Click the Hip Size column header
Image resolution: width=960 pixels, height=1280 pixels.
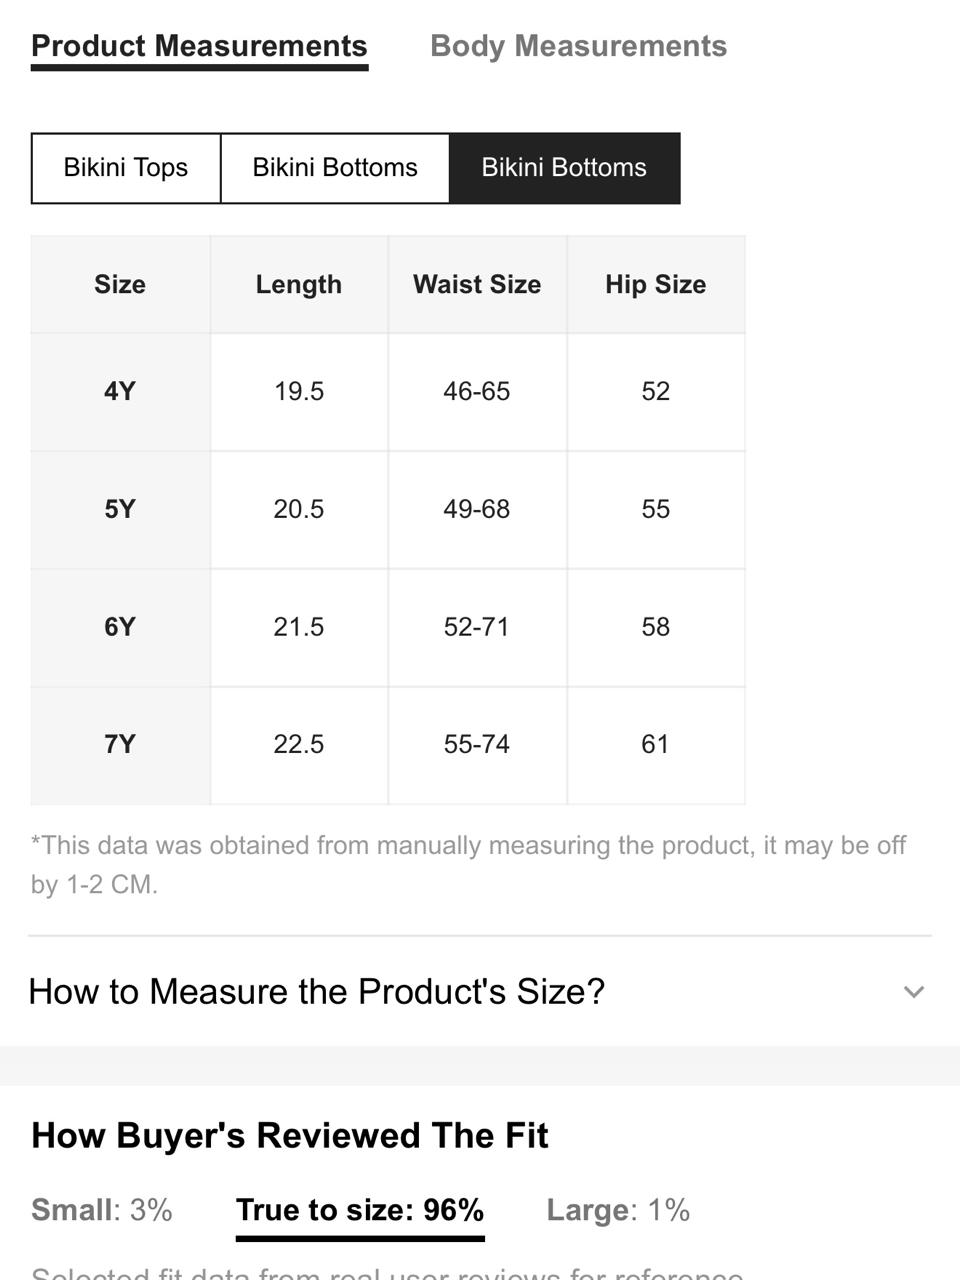coord(656,284)
